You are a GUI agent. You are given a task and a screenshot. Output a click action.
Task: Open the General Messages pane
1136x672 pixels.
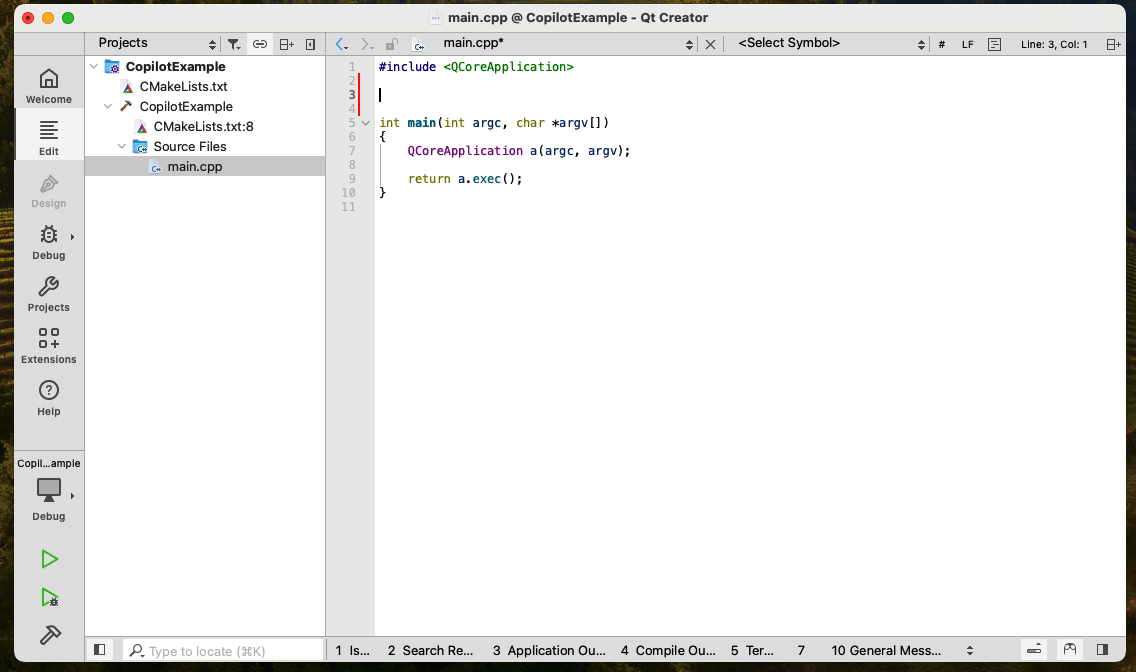(x=886, y=650)
